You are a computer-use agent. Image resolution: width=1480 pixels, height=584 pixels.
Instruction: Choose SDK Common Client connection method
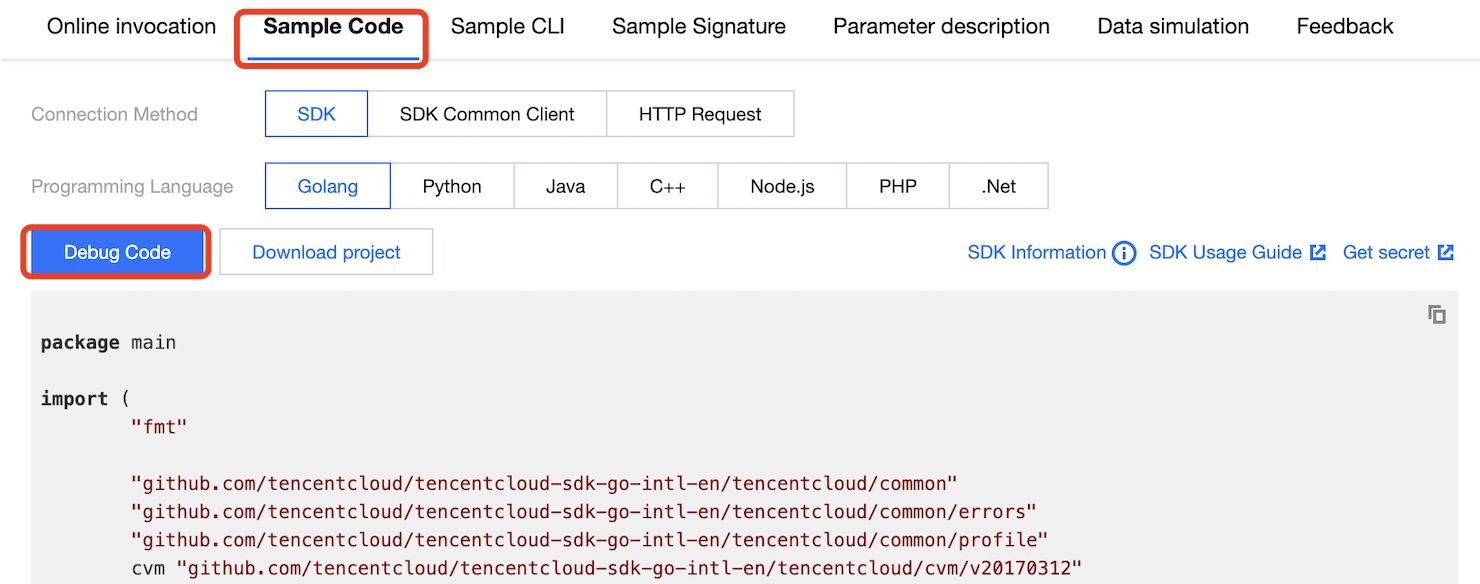coord(487,114)
